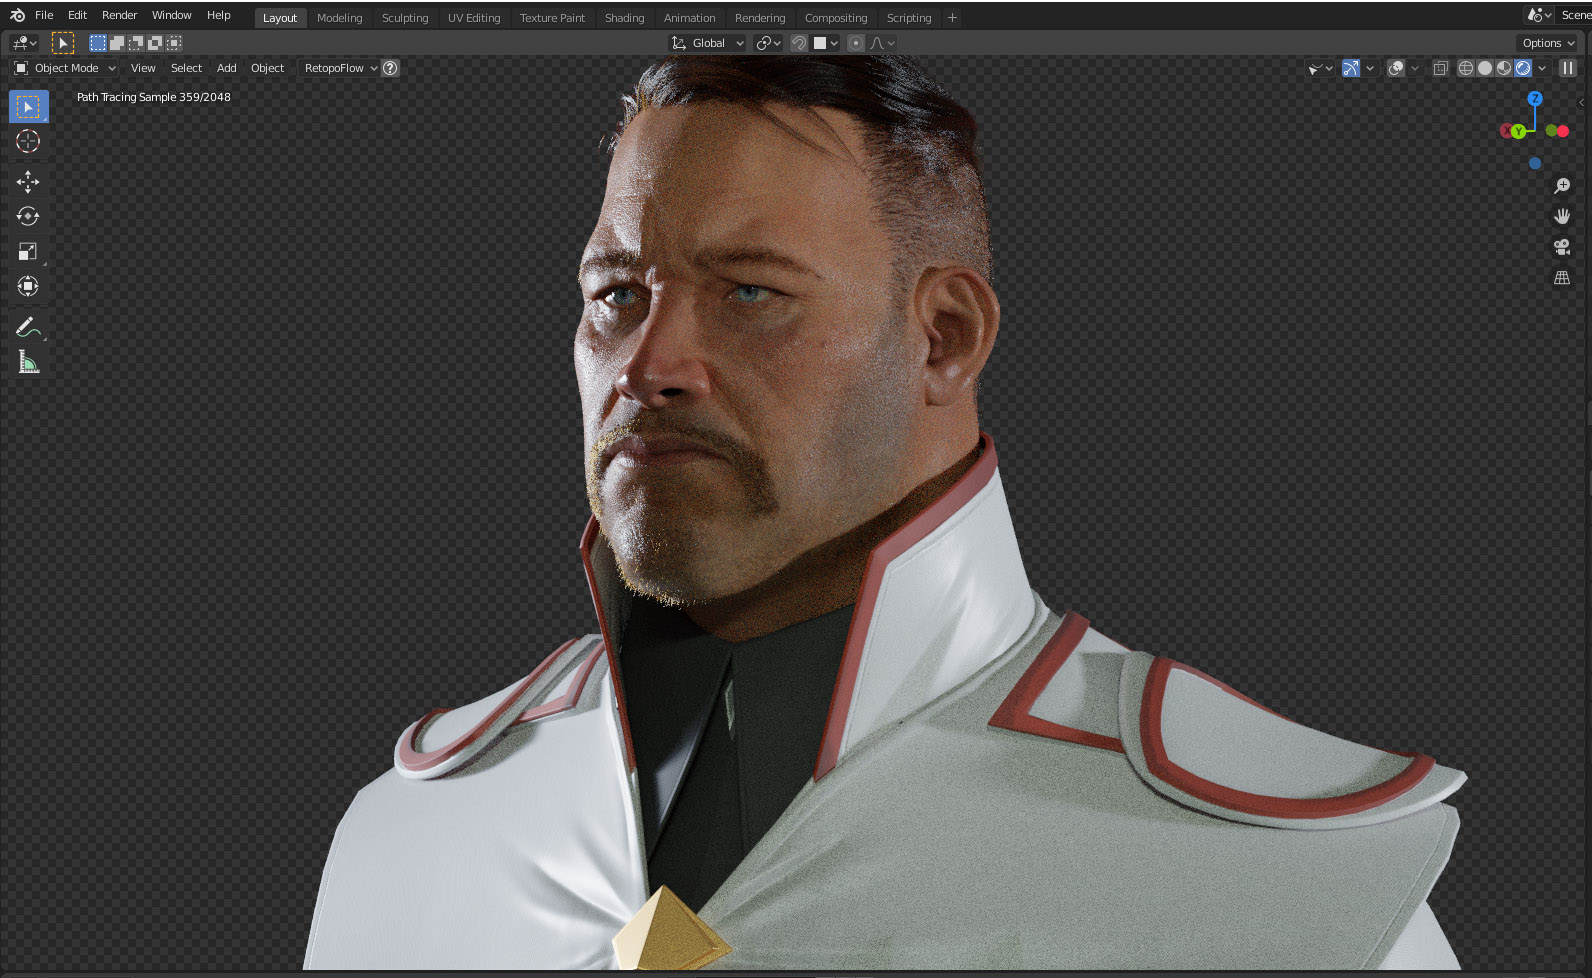Open the editor type dropdown
Image resolution: width=1592 pixels, height=978 pixels.
click(x=24, y=43)
